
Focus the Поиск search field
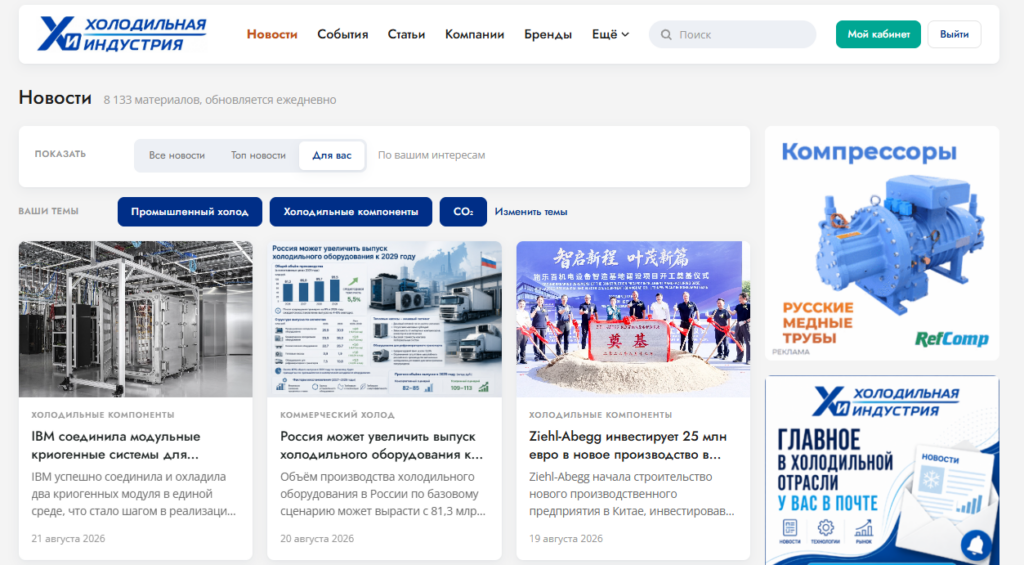click(x=732, y=34)
